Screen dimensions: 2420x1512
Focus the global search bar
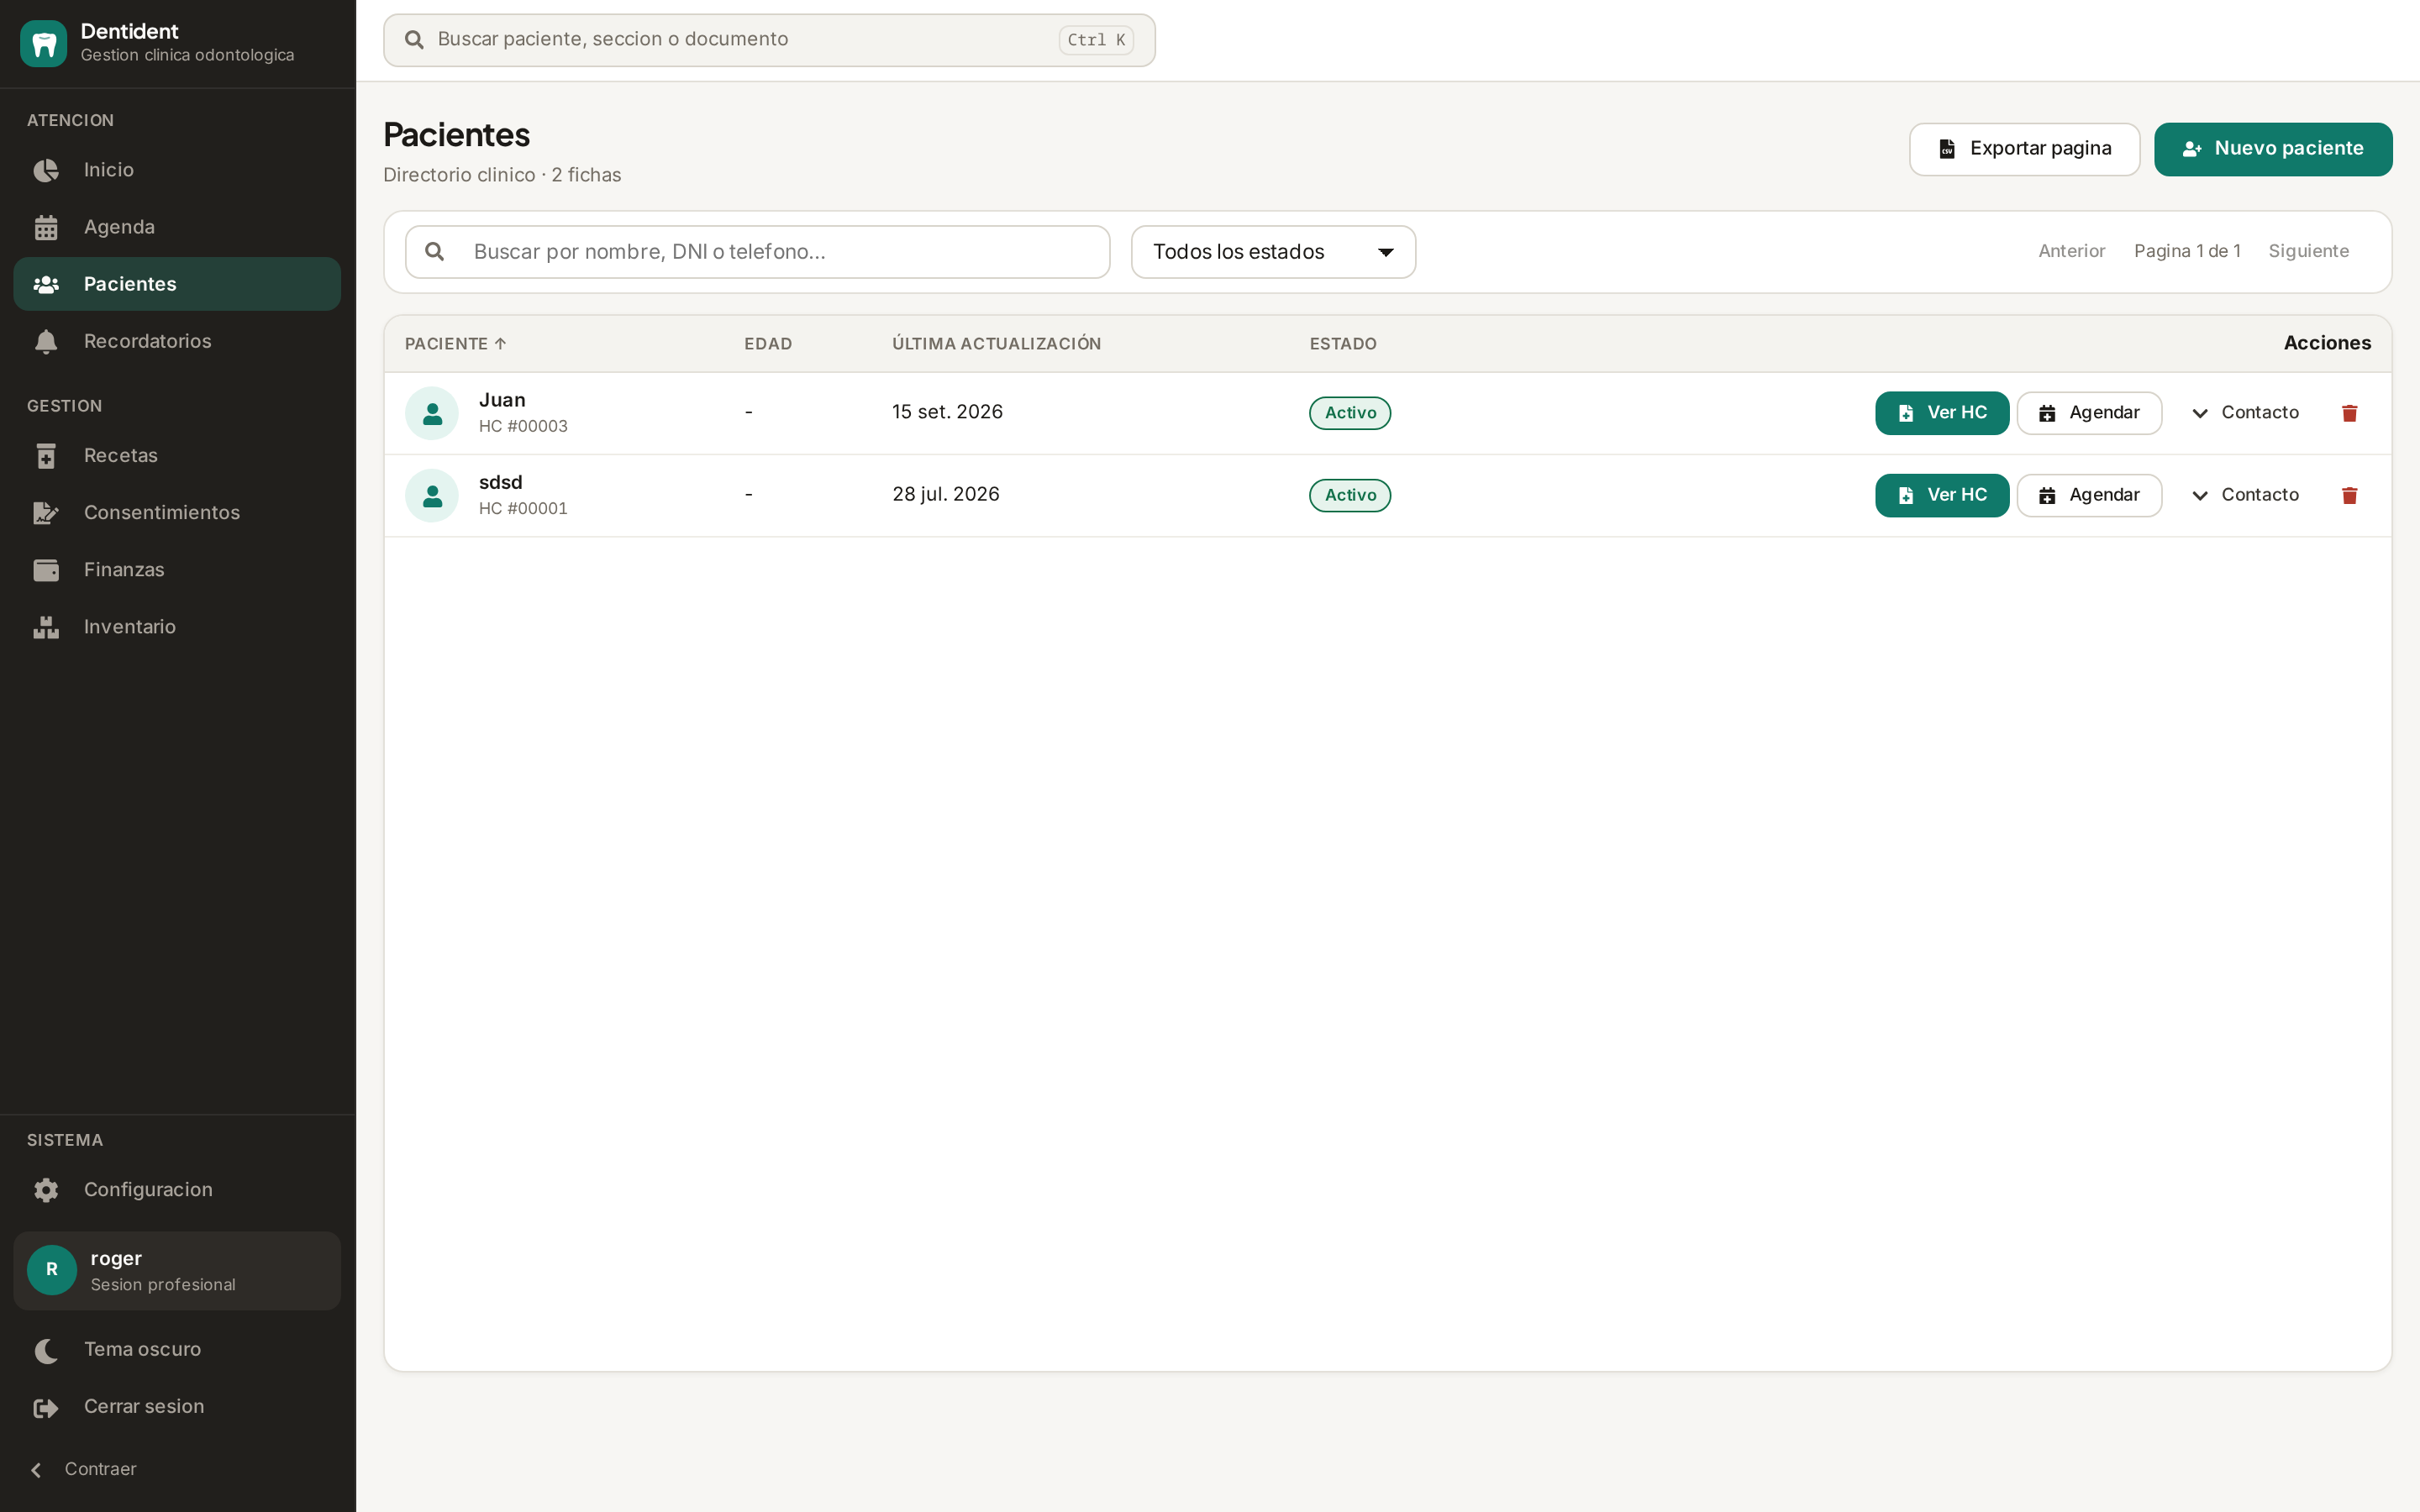coord(769,40)
